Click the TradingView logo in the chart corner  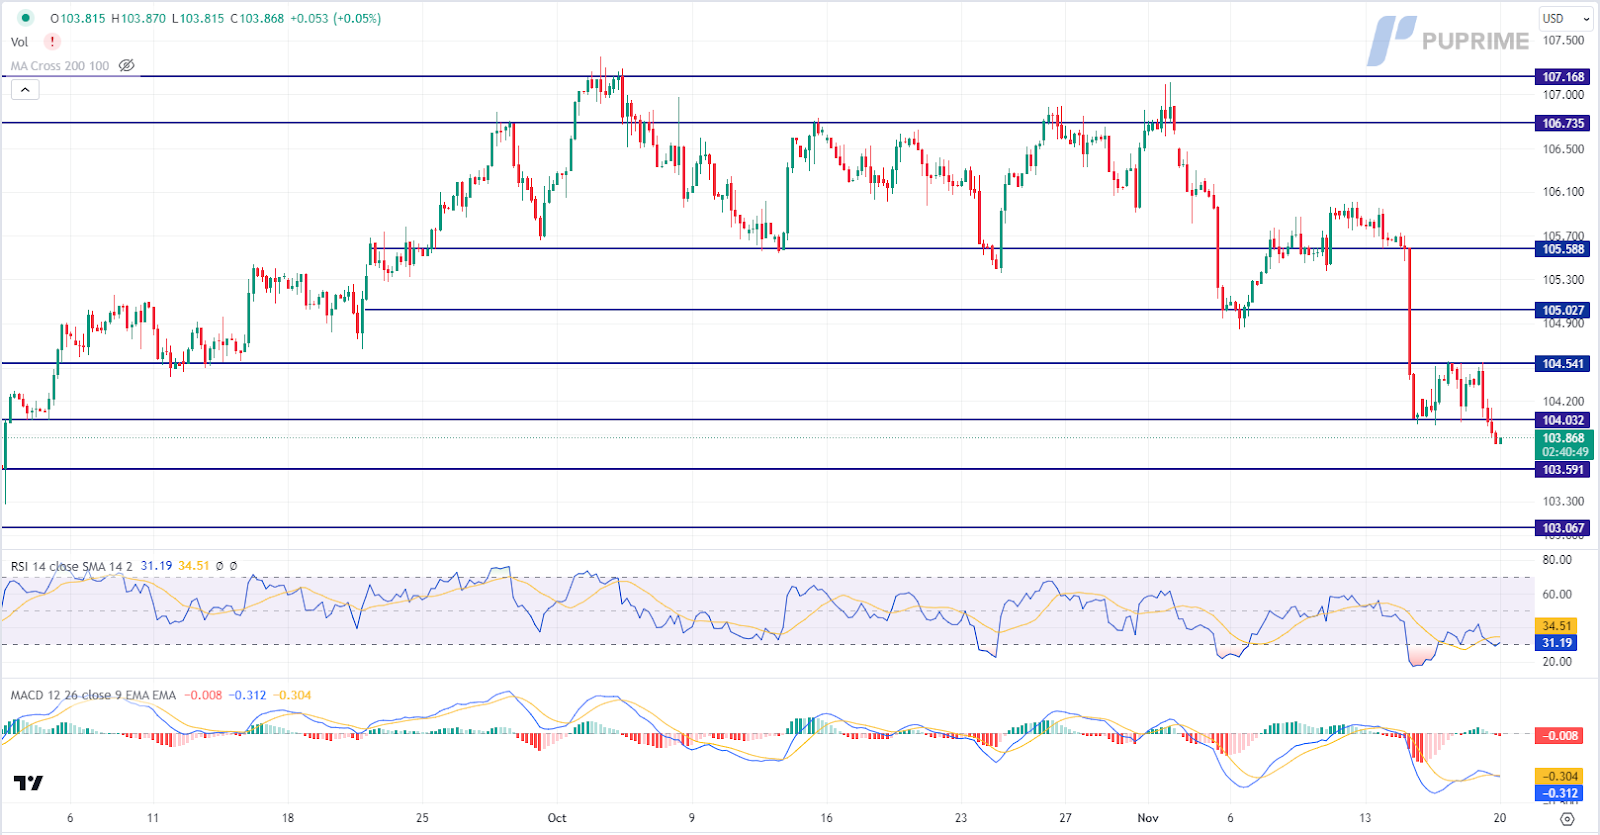28,783
